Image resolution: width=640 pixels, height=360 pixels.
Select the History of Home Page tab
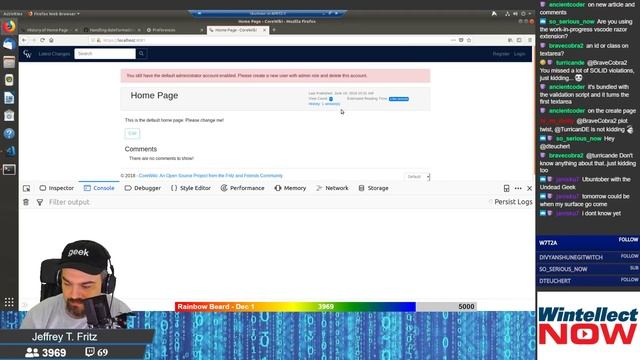[48, 30]
